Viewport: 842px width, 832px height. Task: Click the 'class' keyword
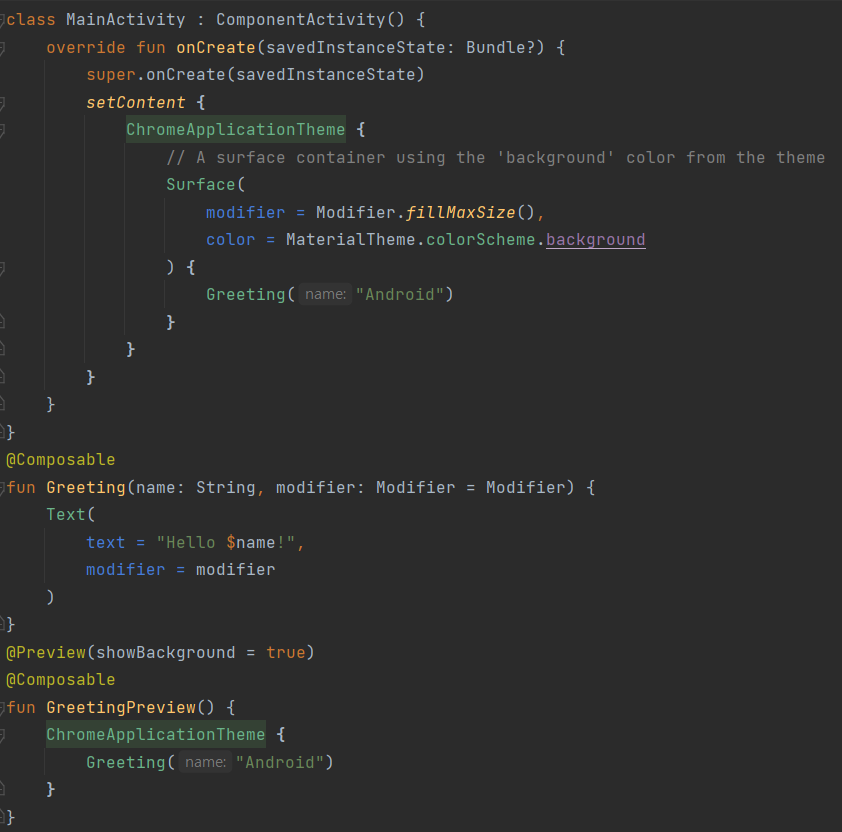[x=31, y=20]
